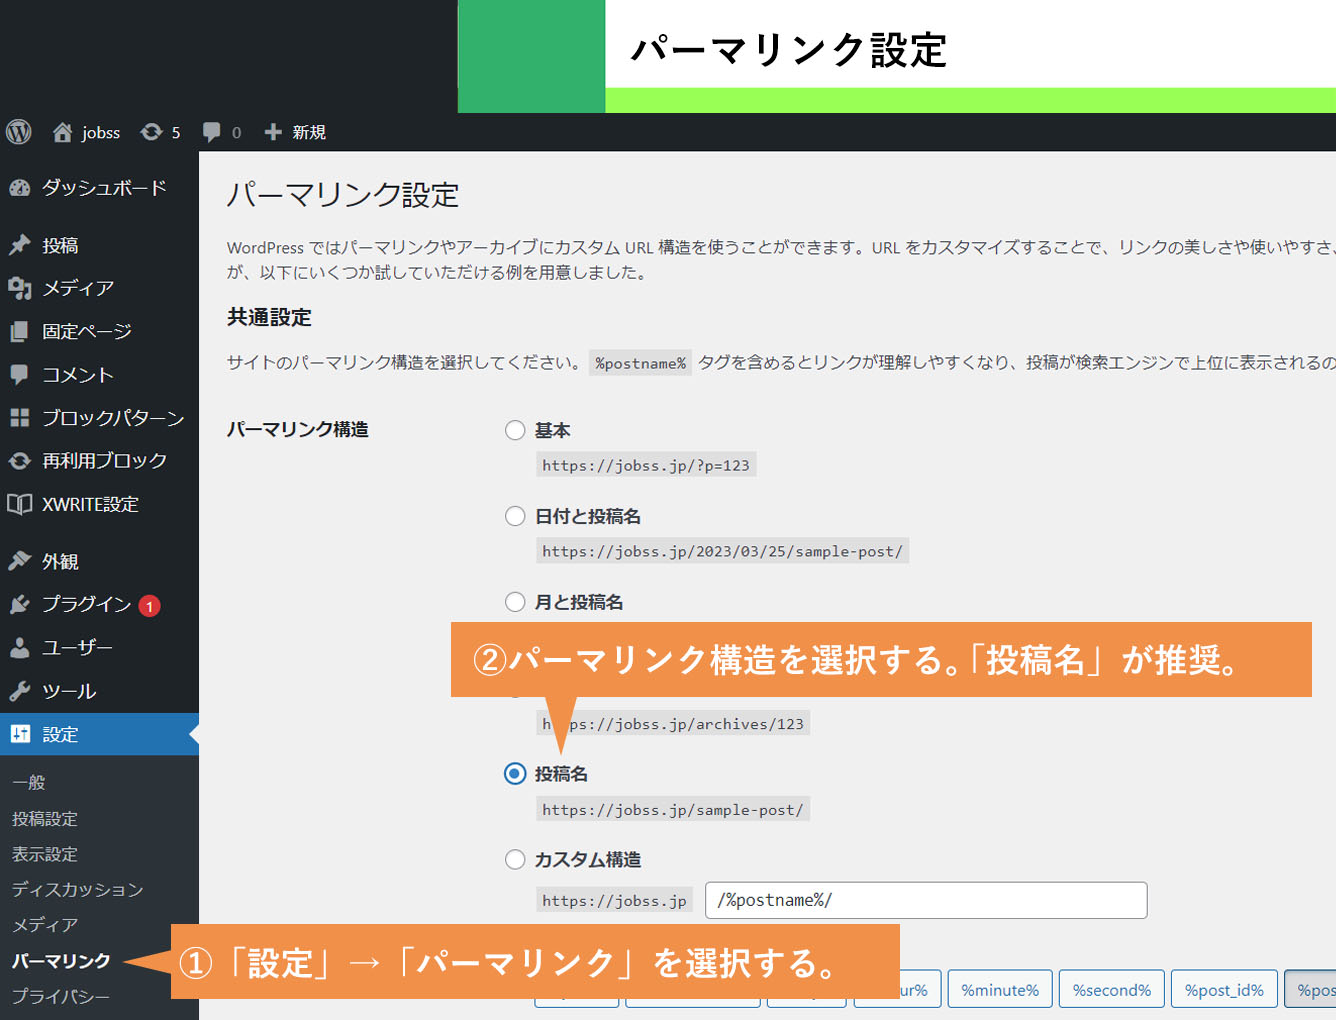Open the ツール menu item
Image resolution: width=1336 pixels, height=1020 pixels.
99,691
